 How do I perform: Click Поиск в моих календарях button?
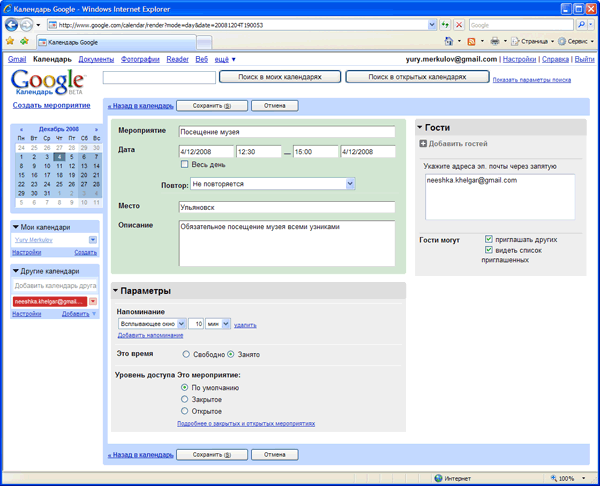click(x=280, y=77)
